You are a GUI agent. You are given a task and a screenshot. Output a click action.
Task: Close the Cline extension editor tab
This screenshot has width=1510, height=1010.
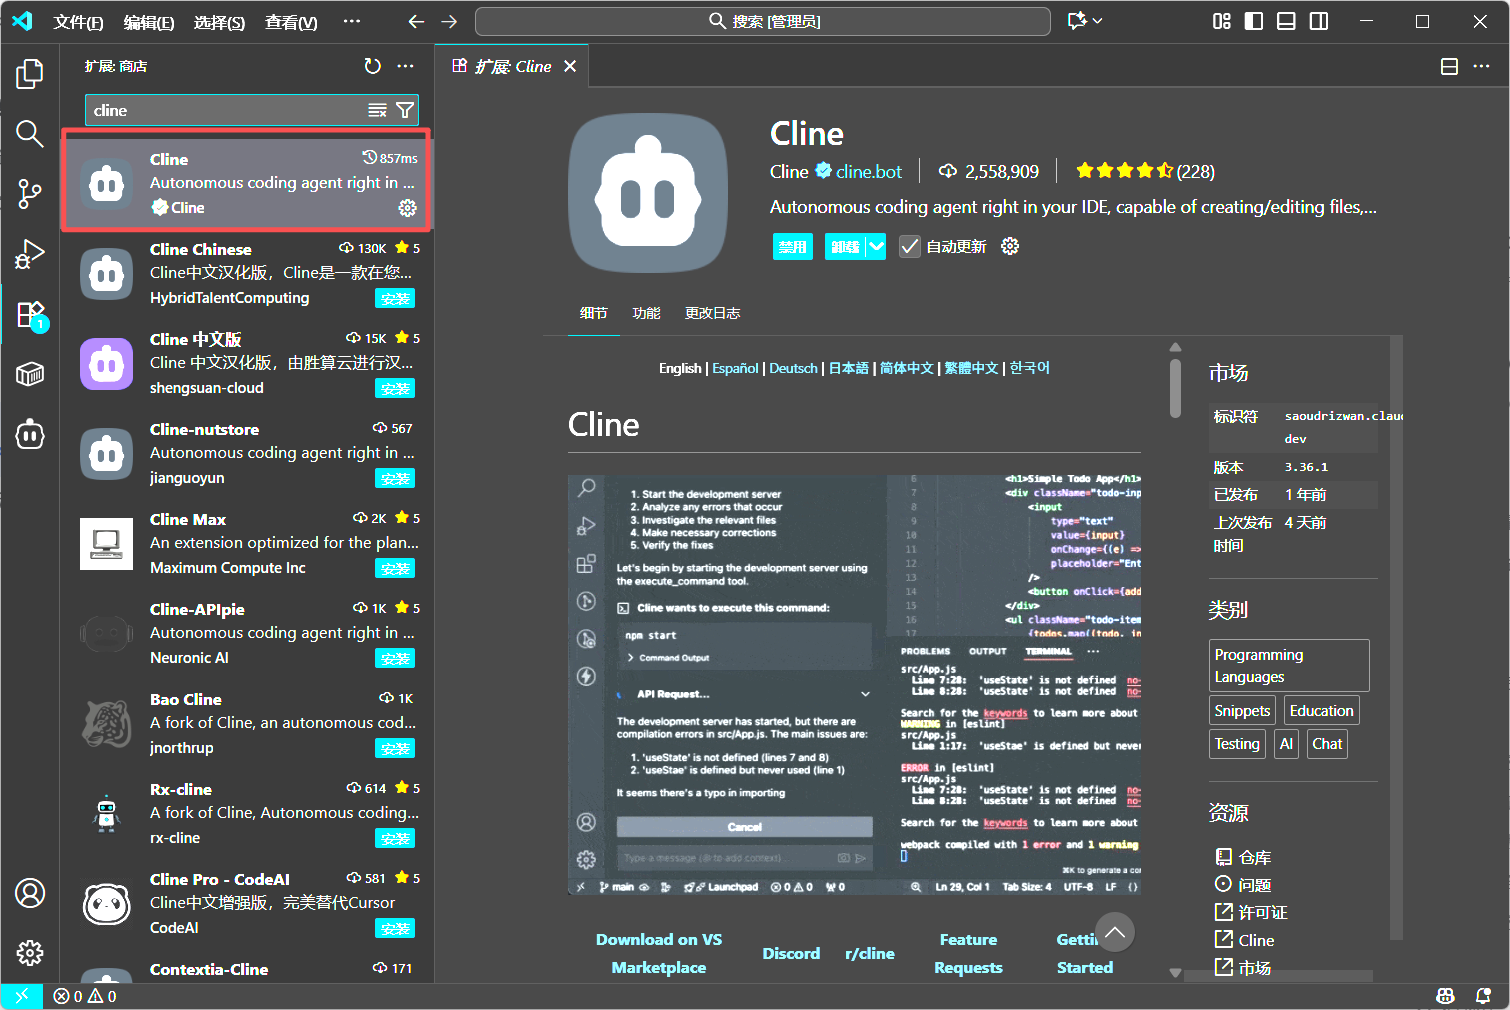coord(570,66)
